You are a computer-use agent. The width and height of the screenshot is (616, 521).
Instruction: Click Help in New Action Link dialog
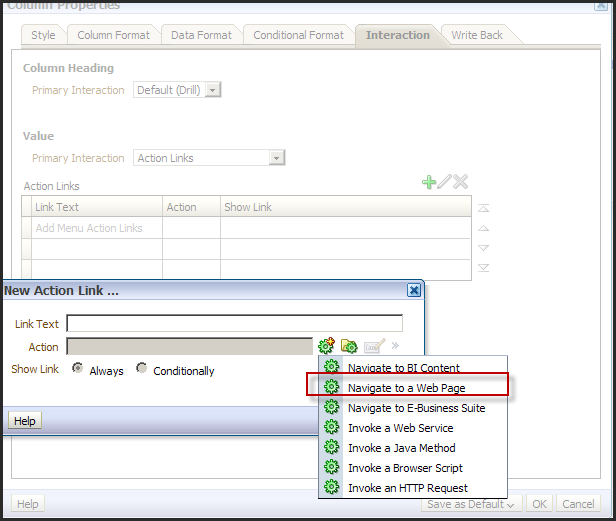click(25, 421)
